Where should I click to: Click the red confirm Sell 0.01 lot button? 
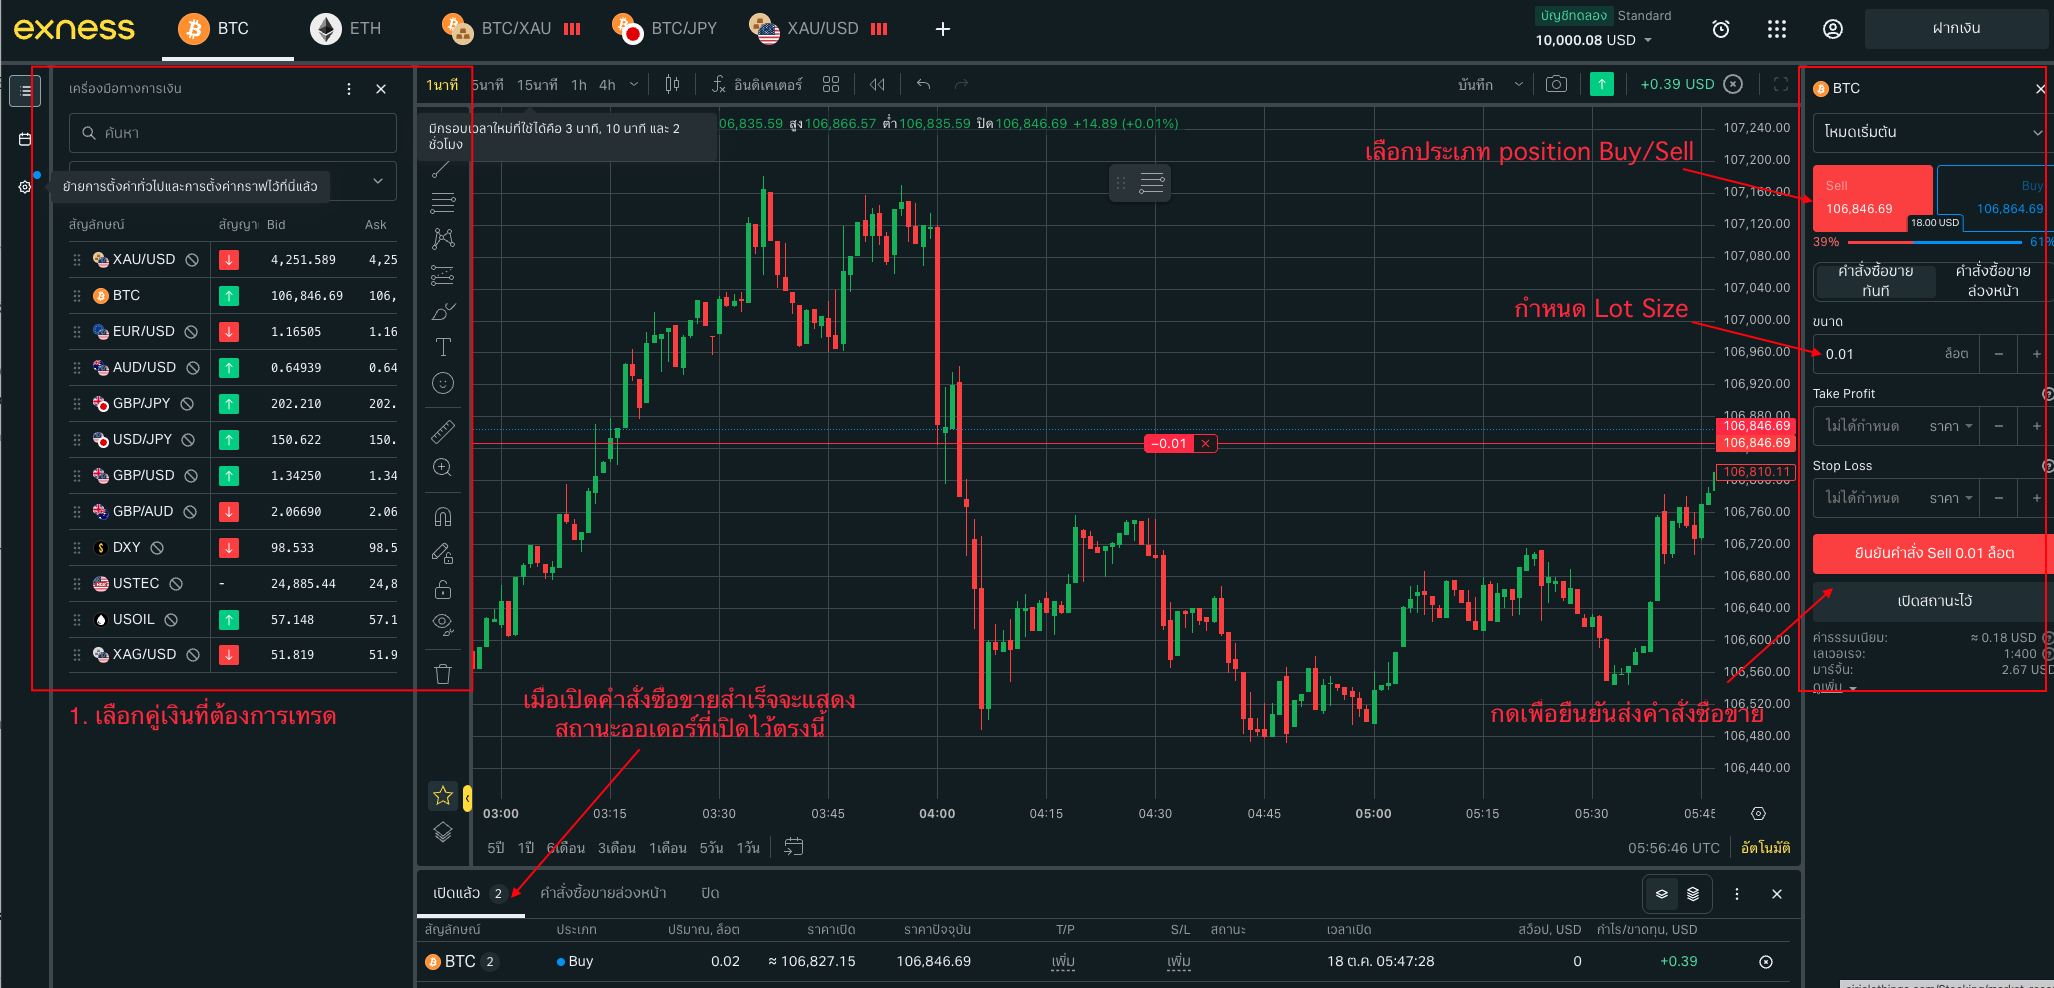click(1930, 553)
